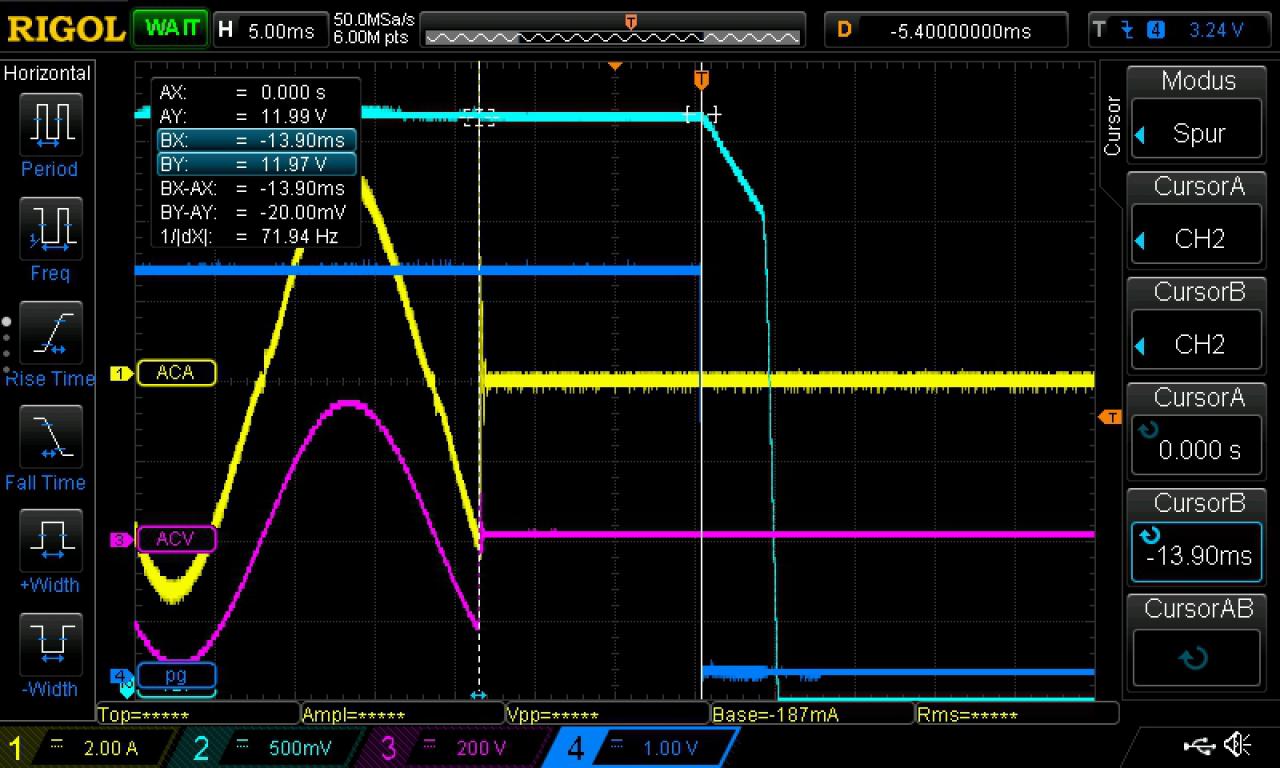This screenshot has width=1280, height=768.
Task: Choose the Rise Time measurement icon
Action: click(x=49, y=335)
